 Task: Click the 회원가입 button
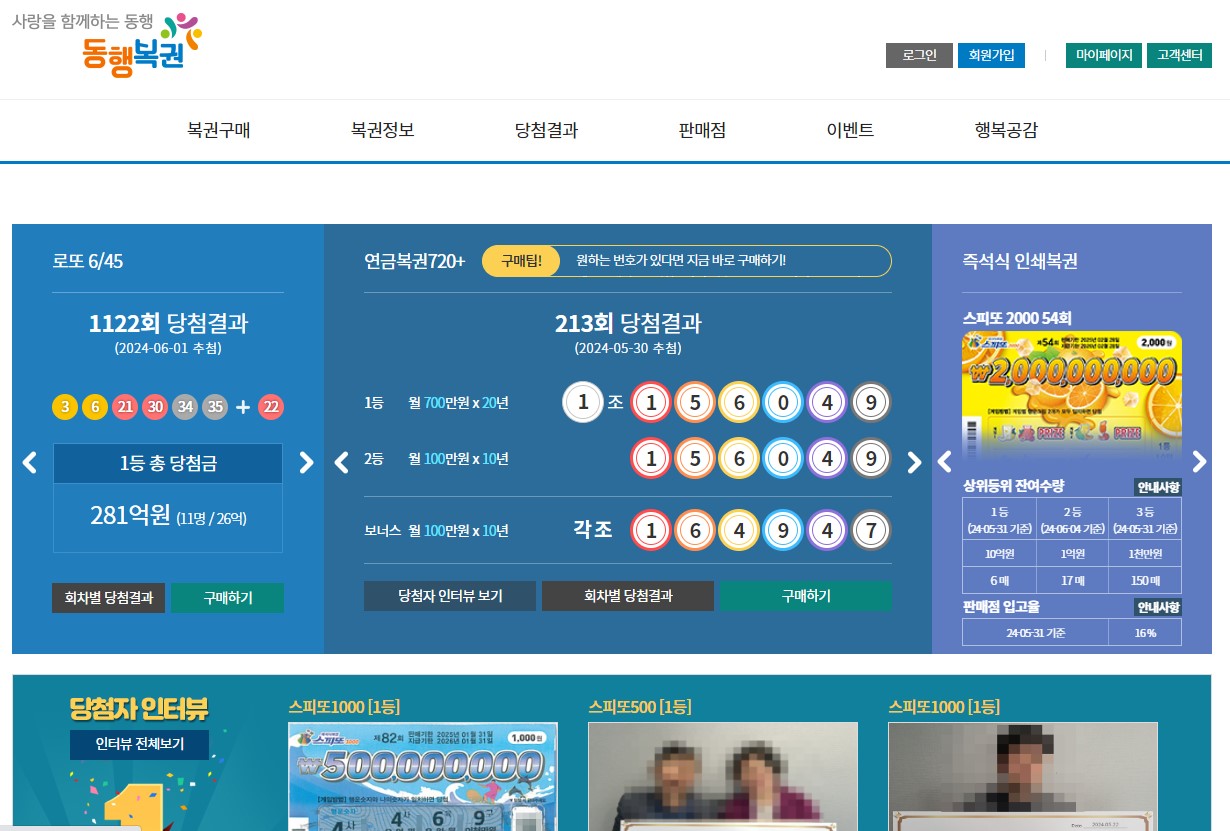(991, 56)
